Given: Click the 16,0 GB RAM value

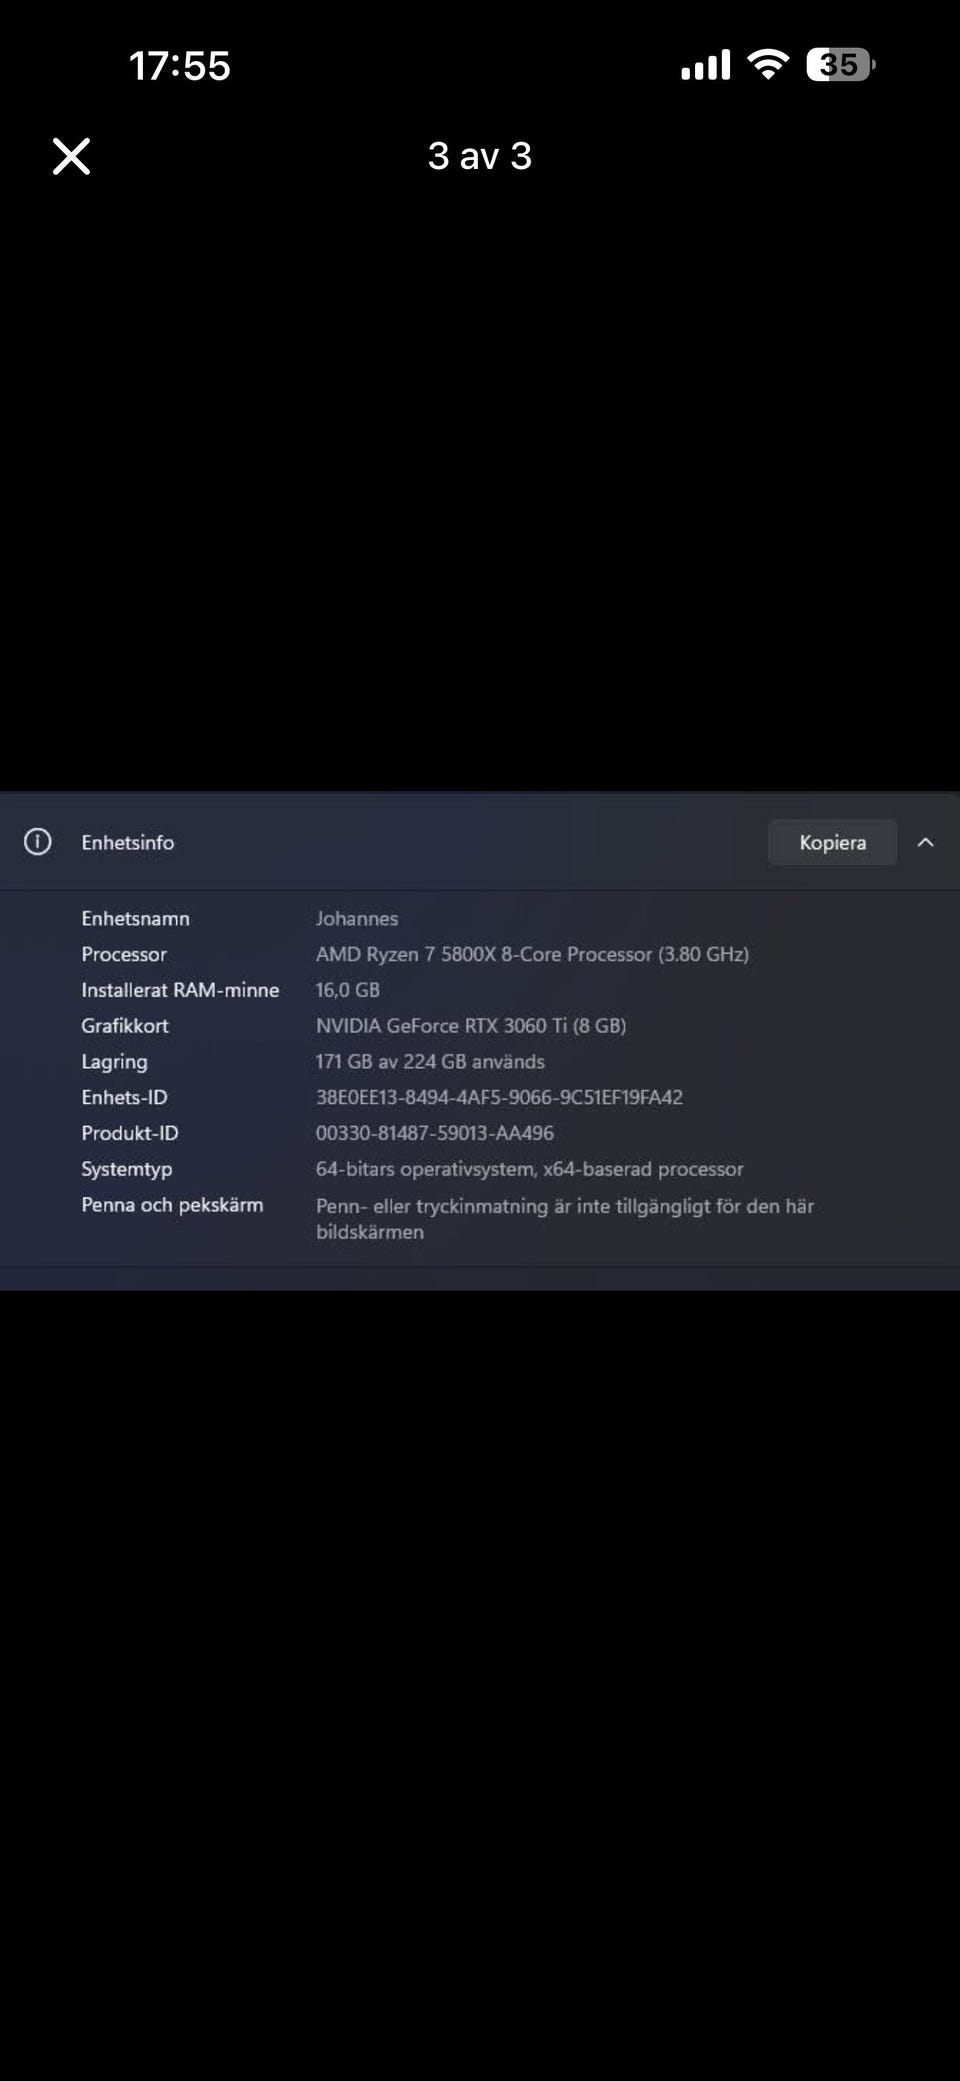Looking at the screenshot, I should [x=348, y=990].
